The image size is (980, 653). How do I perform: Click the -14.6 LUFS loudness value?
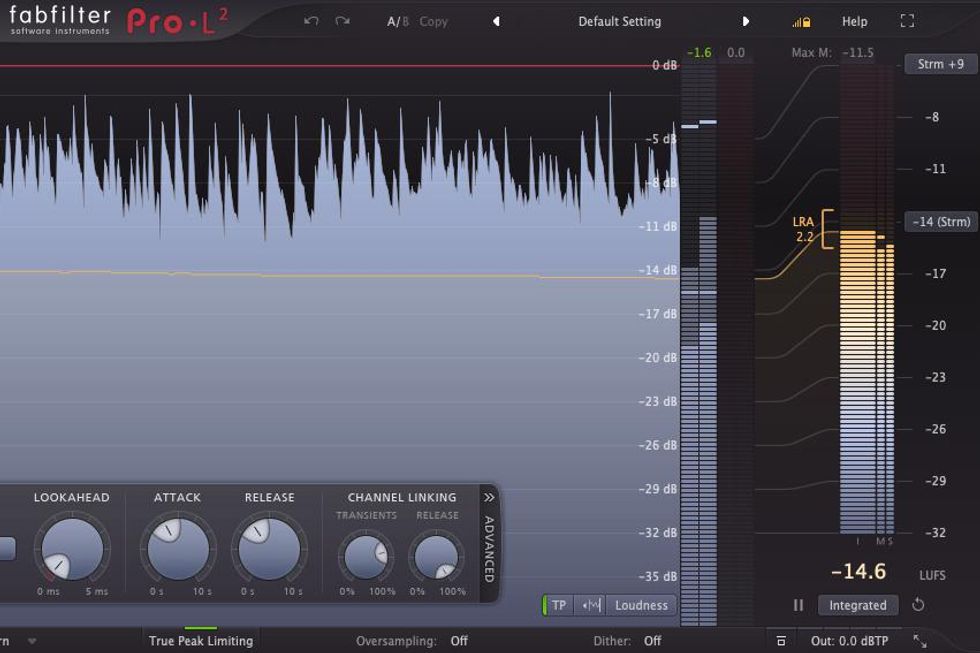pos(858,571)
